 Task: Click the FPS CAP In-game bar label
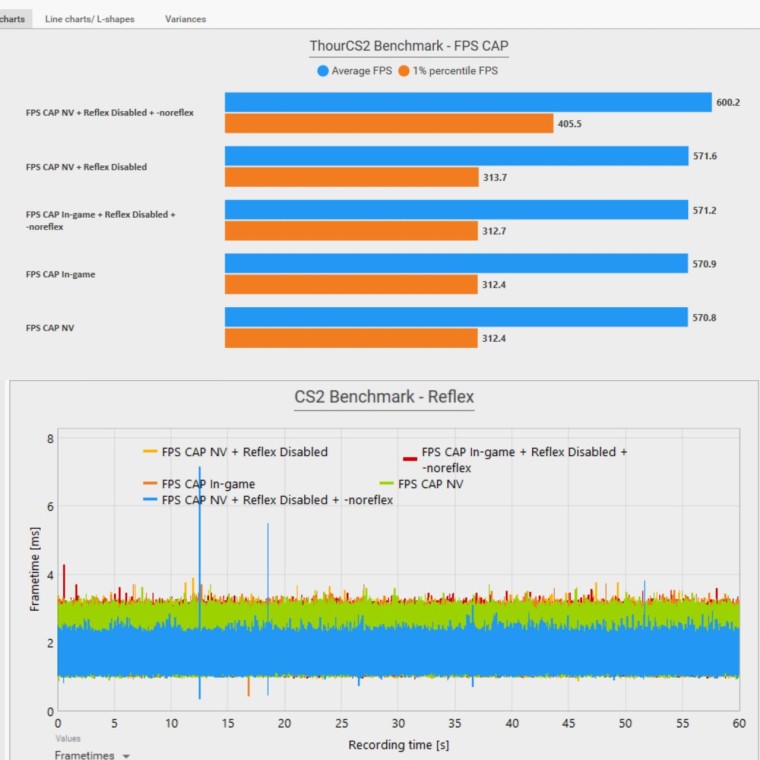coord(61,274)
